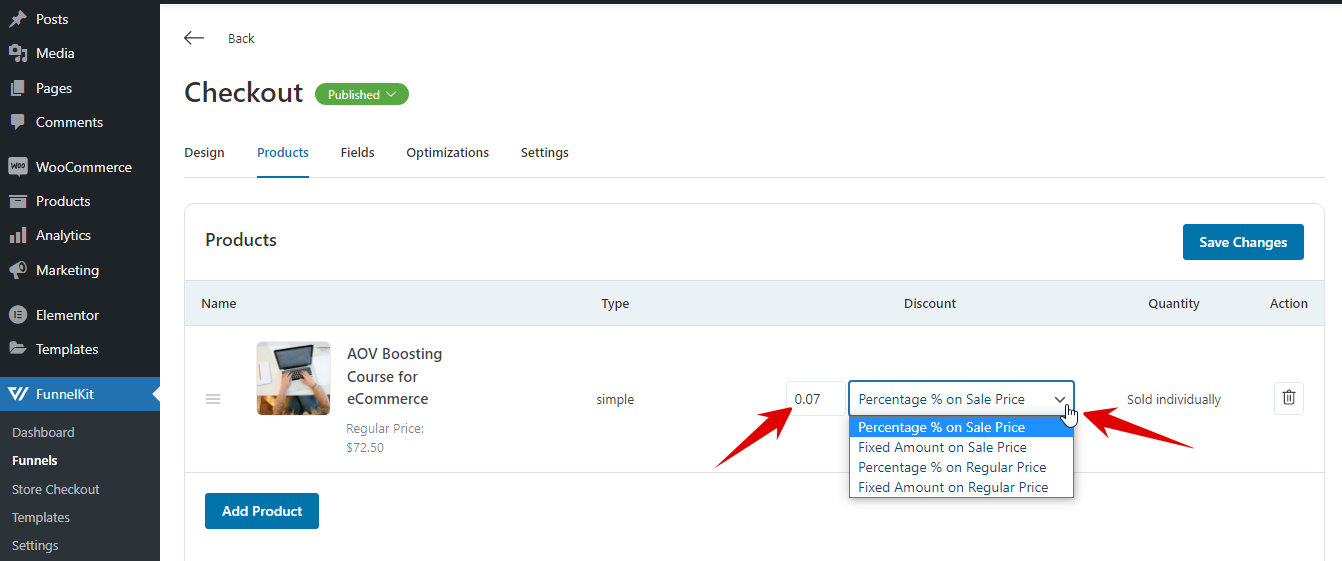Open FunnelKit Dashboard submenu link
1342x561 pixels.
click(x=43, y=432)
